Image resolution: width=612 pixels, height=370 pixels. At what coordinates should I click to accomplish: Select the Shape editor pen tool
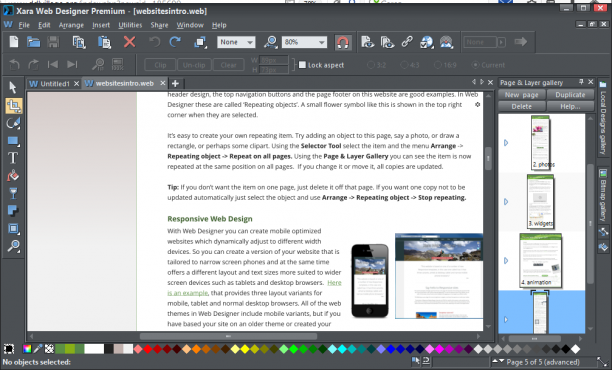[13, 123]
